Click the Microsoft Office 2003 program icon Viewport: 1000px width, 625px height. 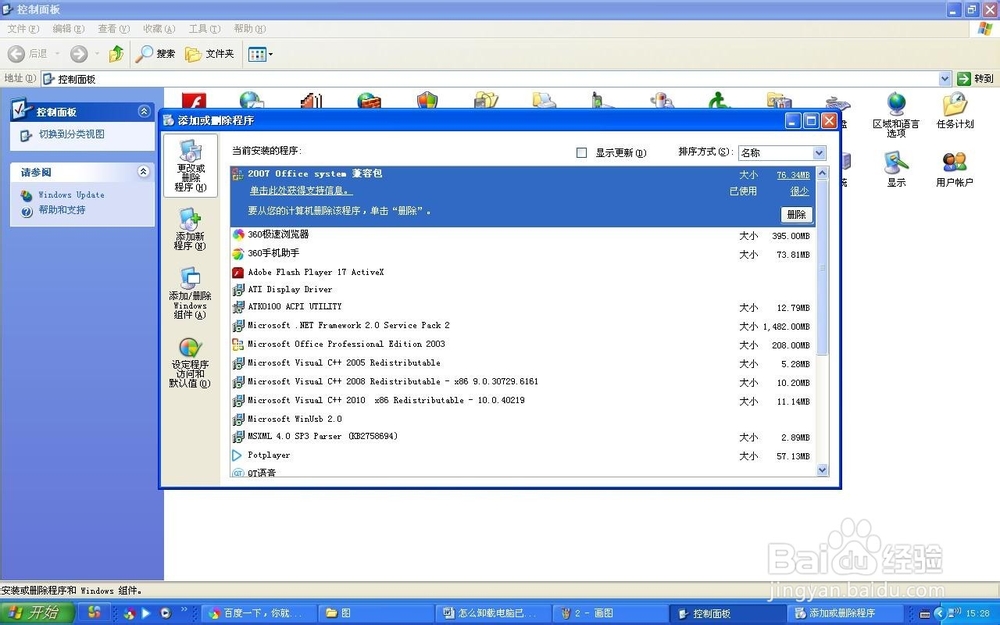click(238, 344)
